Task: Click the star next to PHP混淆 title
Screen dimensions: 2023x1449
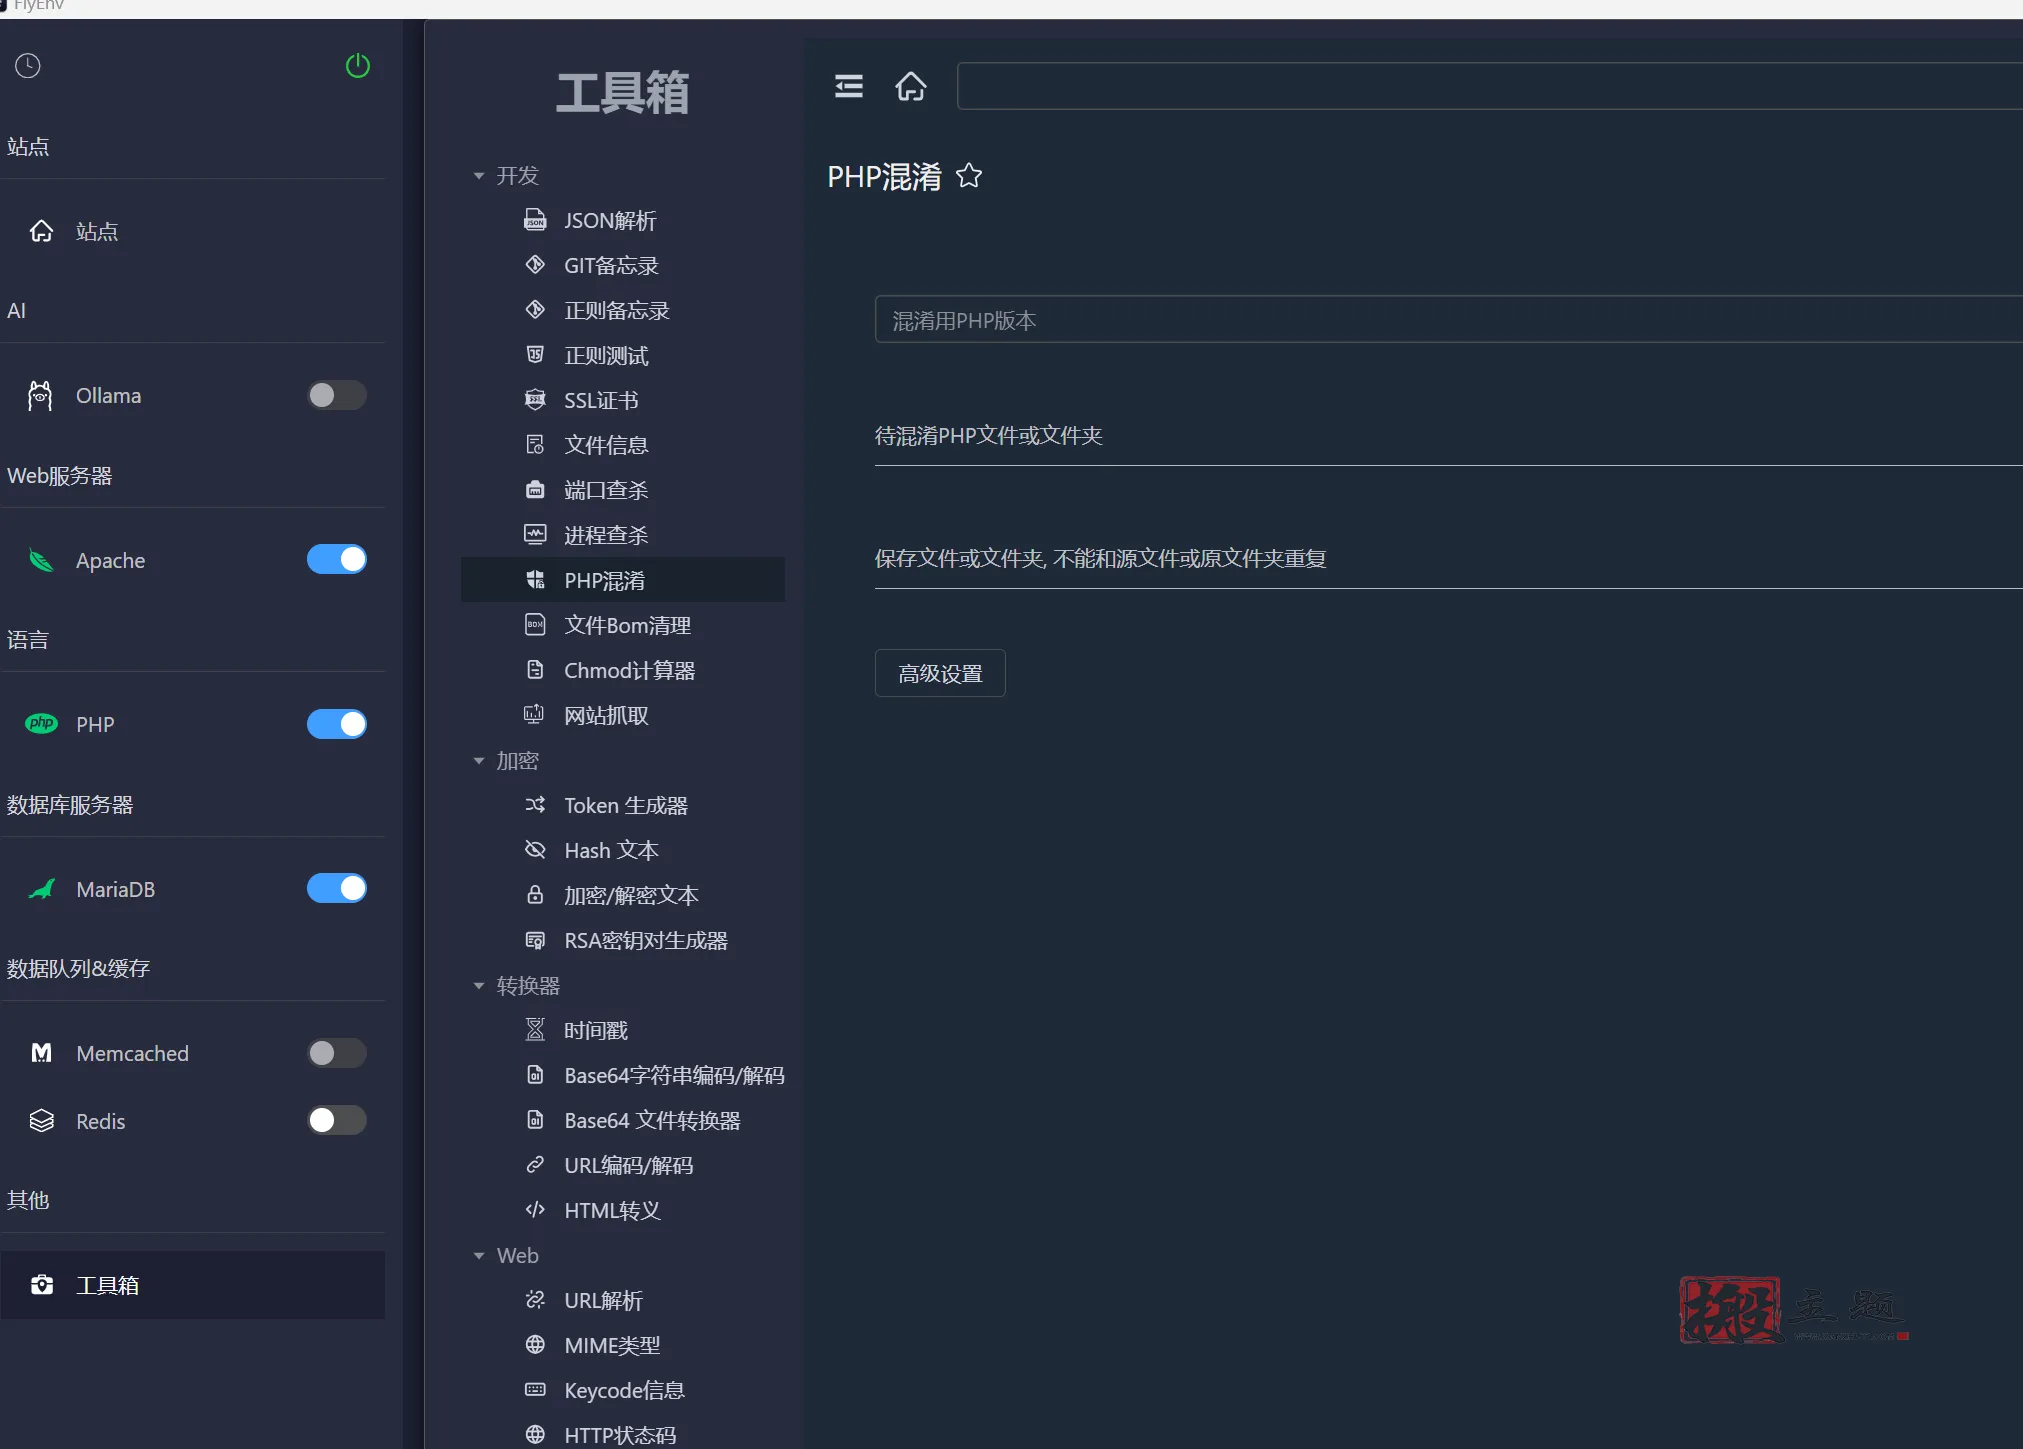Action: click(968, 176)
